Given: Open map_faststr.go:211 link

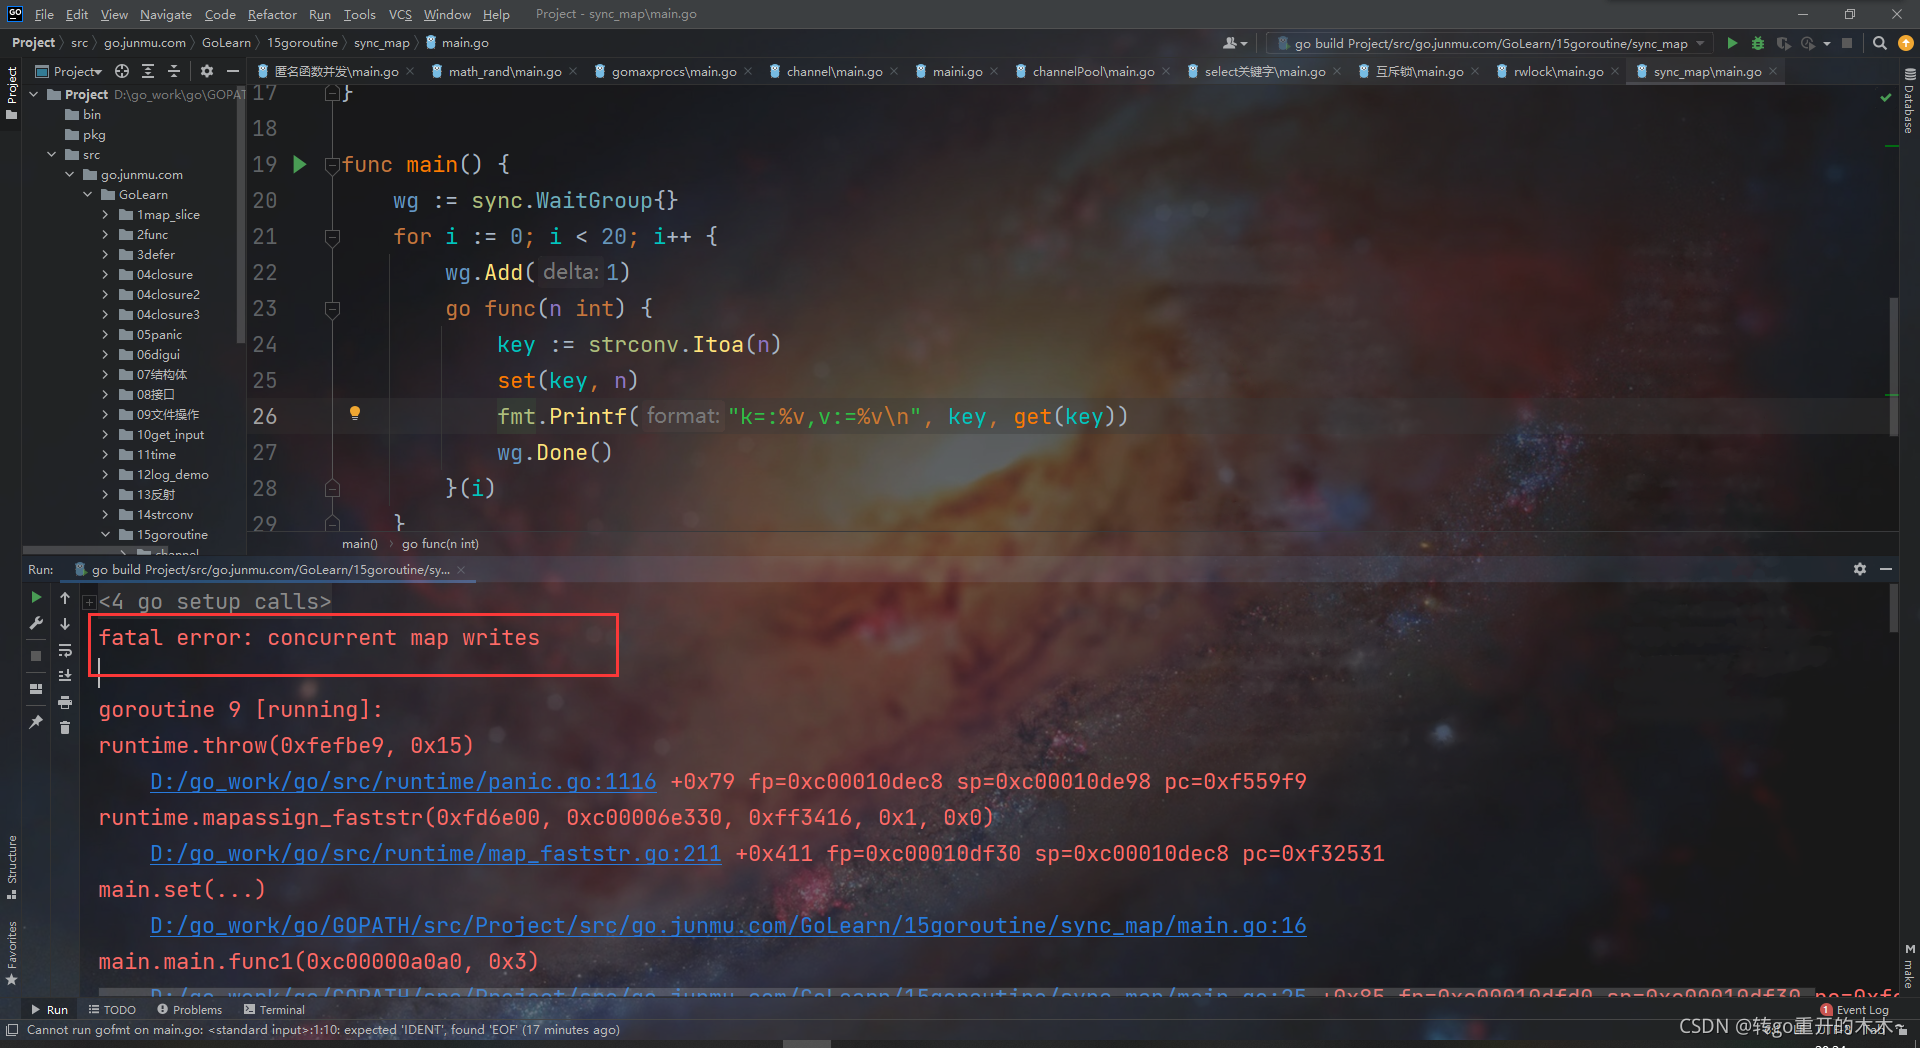Looking at the screenshot, I should 435,853.
